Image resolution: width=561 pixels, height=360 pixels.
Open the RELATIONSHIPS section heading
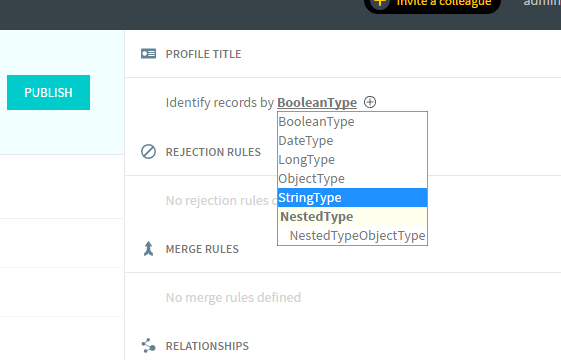click(x=207, y=346)
